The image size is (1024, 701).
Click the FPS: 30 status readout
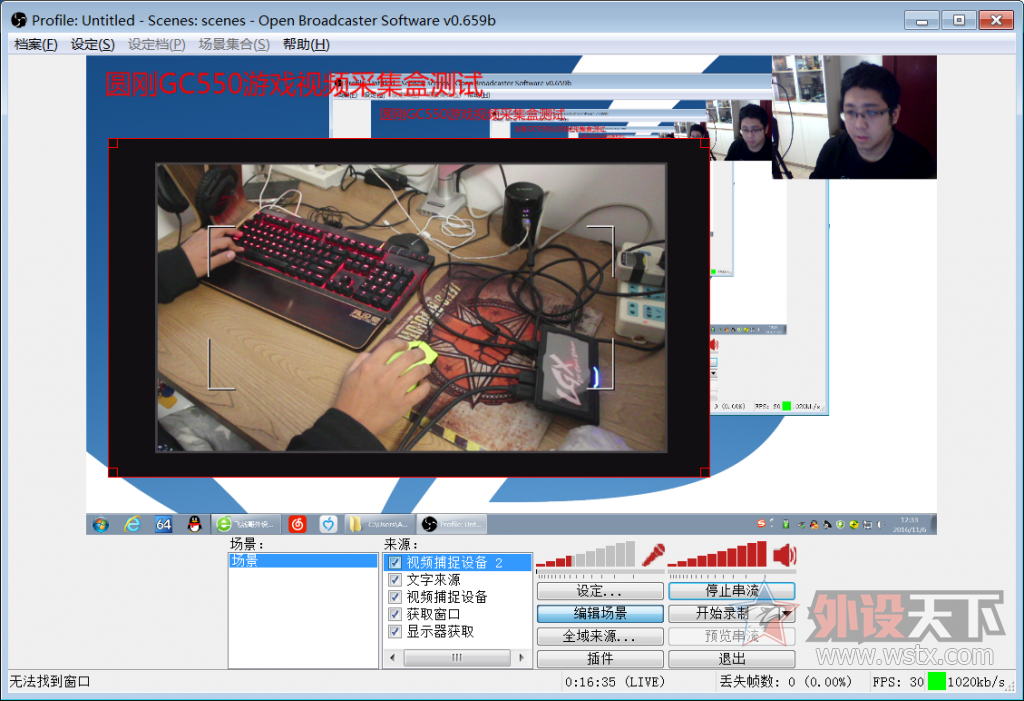click(898, 682)
